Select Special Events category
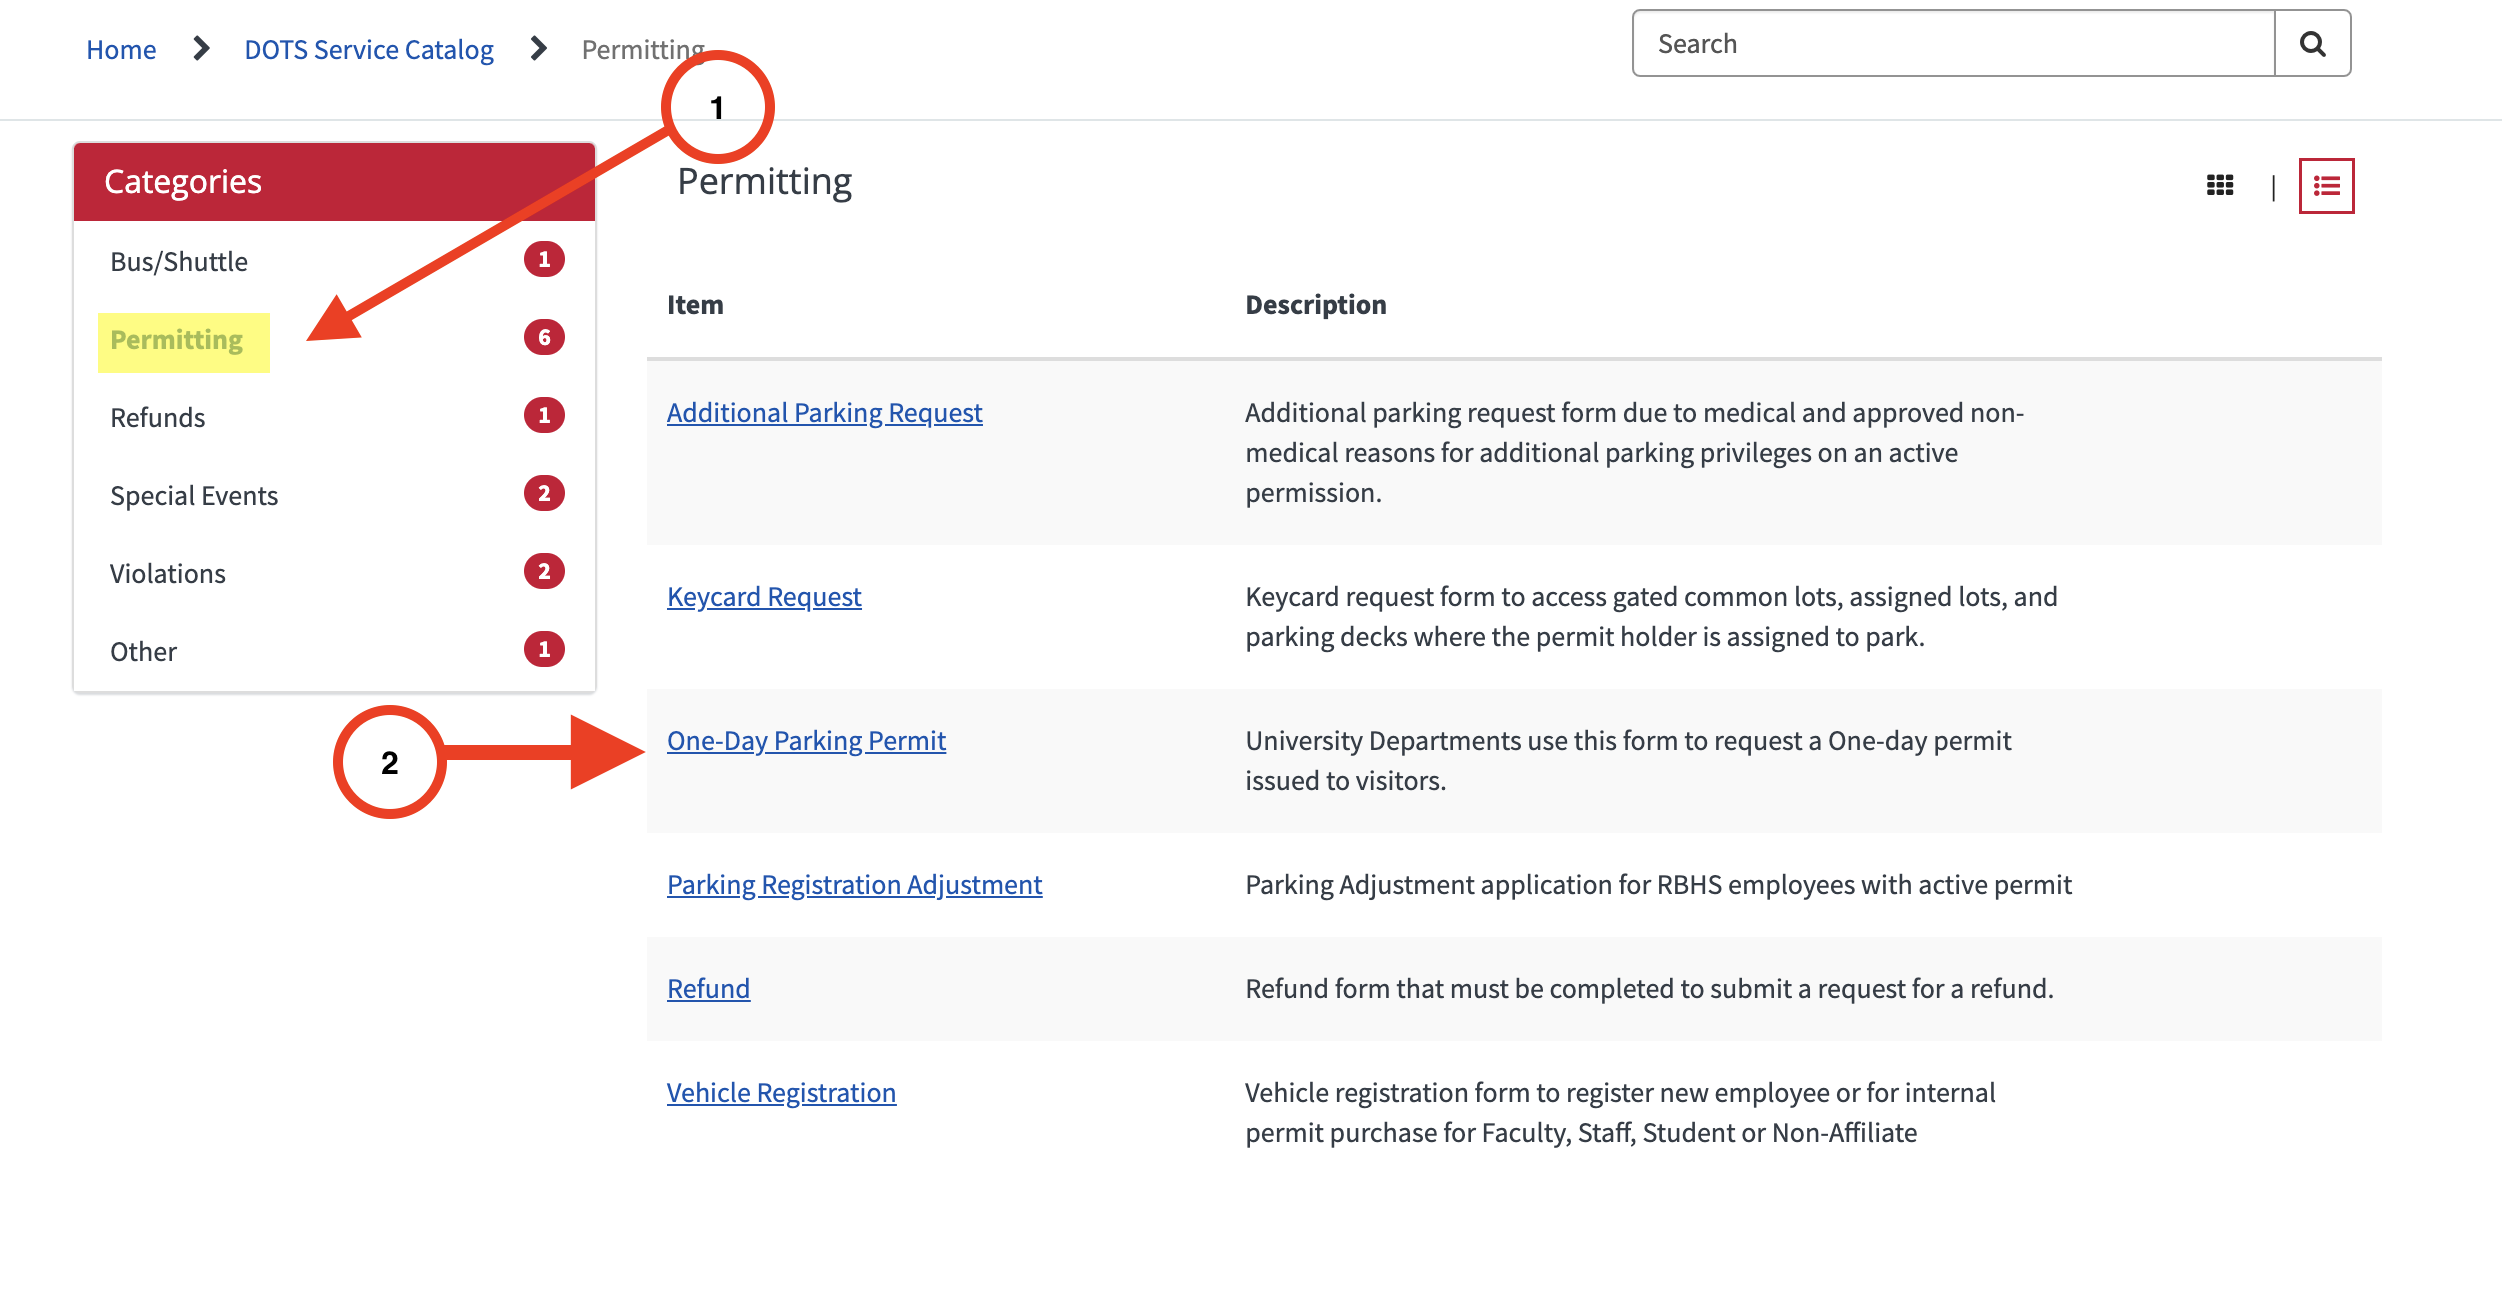This screenshot has width=2502, height=1290. 194,496
